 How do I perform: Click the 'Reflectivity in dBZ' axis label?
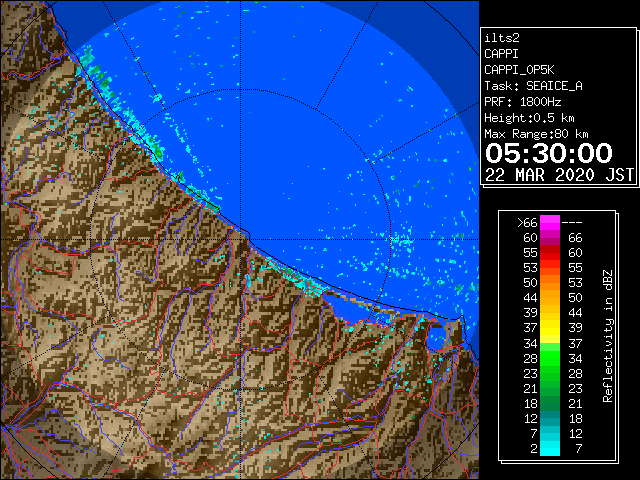click(x=608, y=336)
